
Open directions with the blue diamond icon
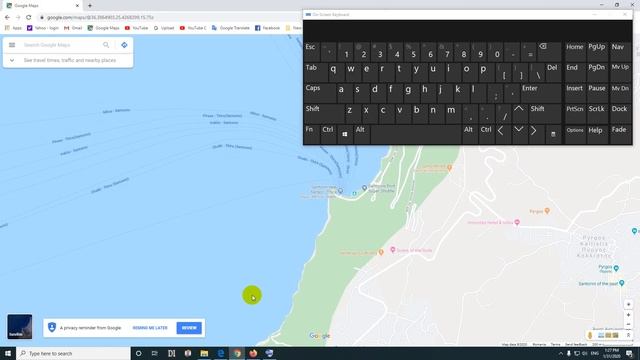point(124,45)
